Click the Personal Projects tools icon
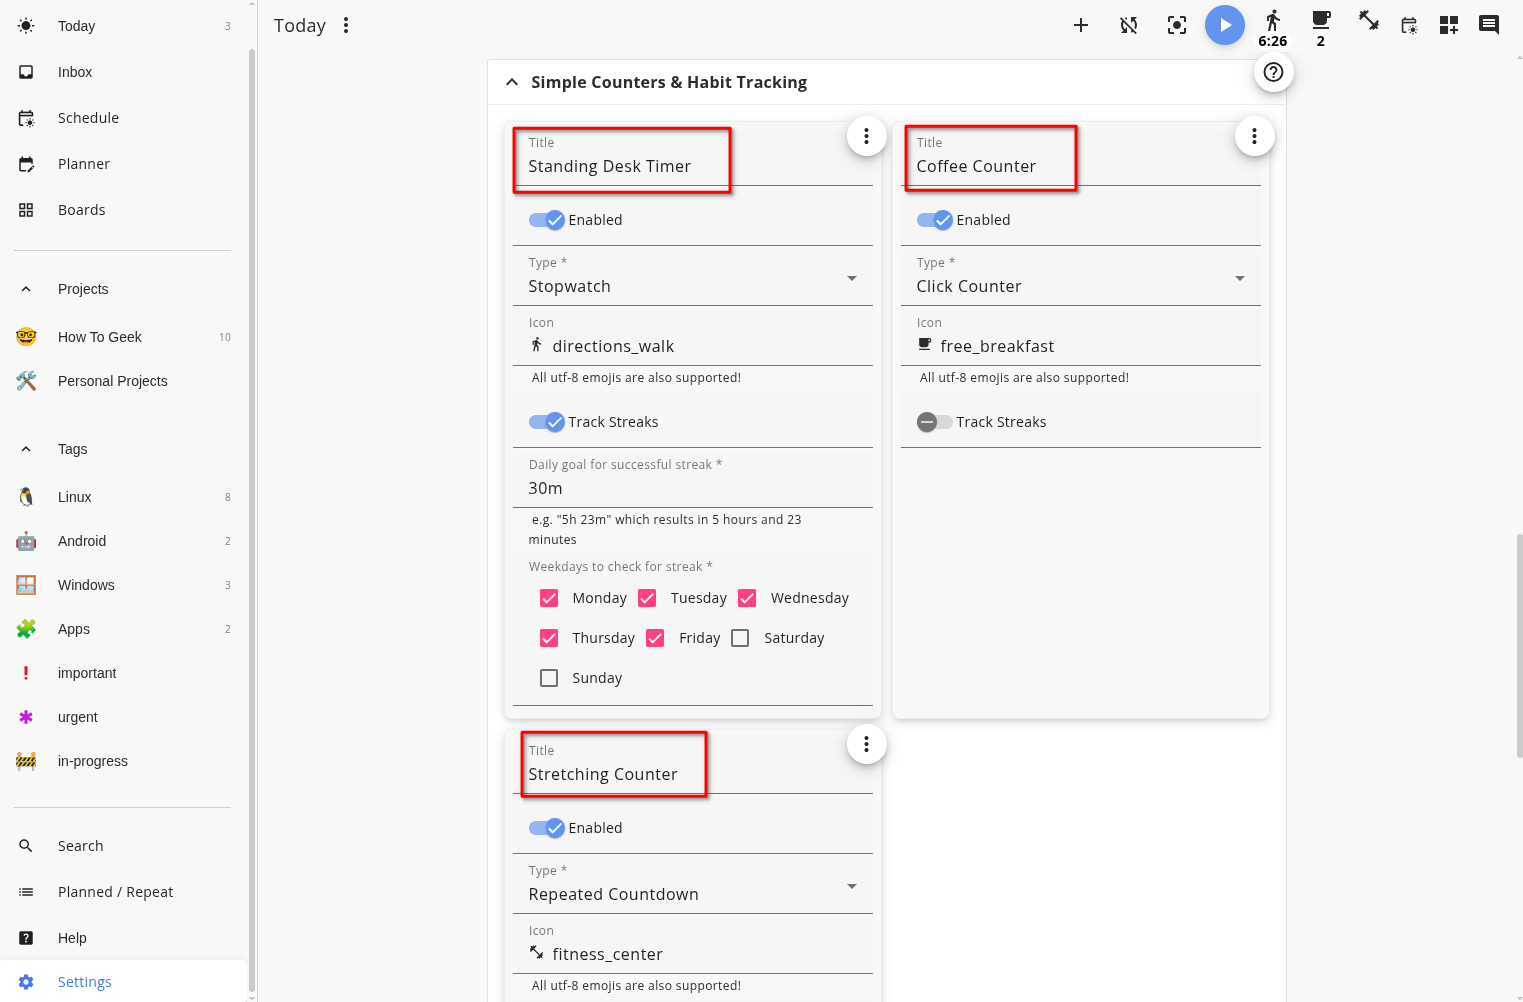Image resolution: width=1523 pixels, height=1002 pixels. (x=26, y=381)
